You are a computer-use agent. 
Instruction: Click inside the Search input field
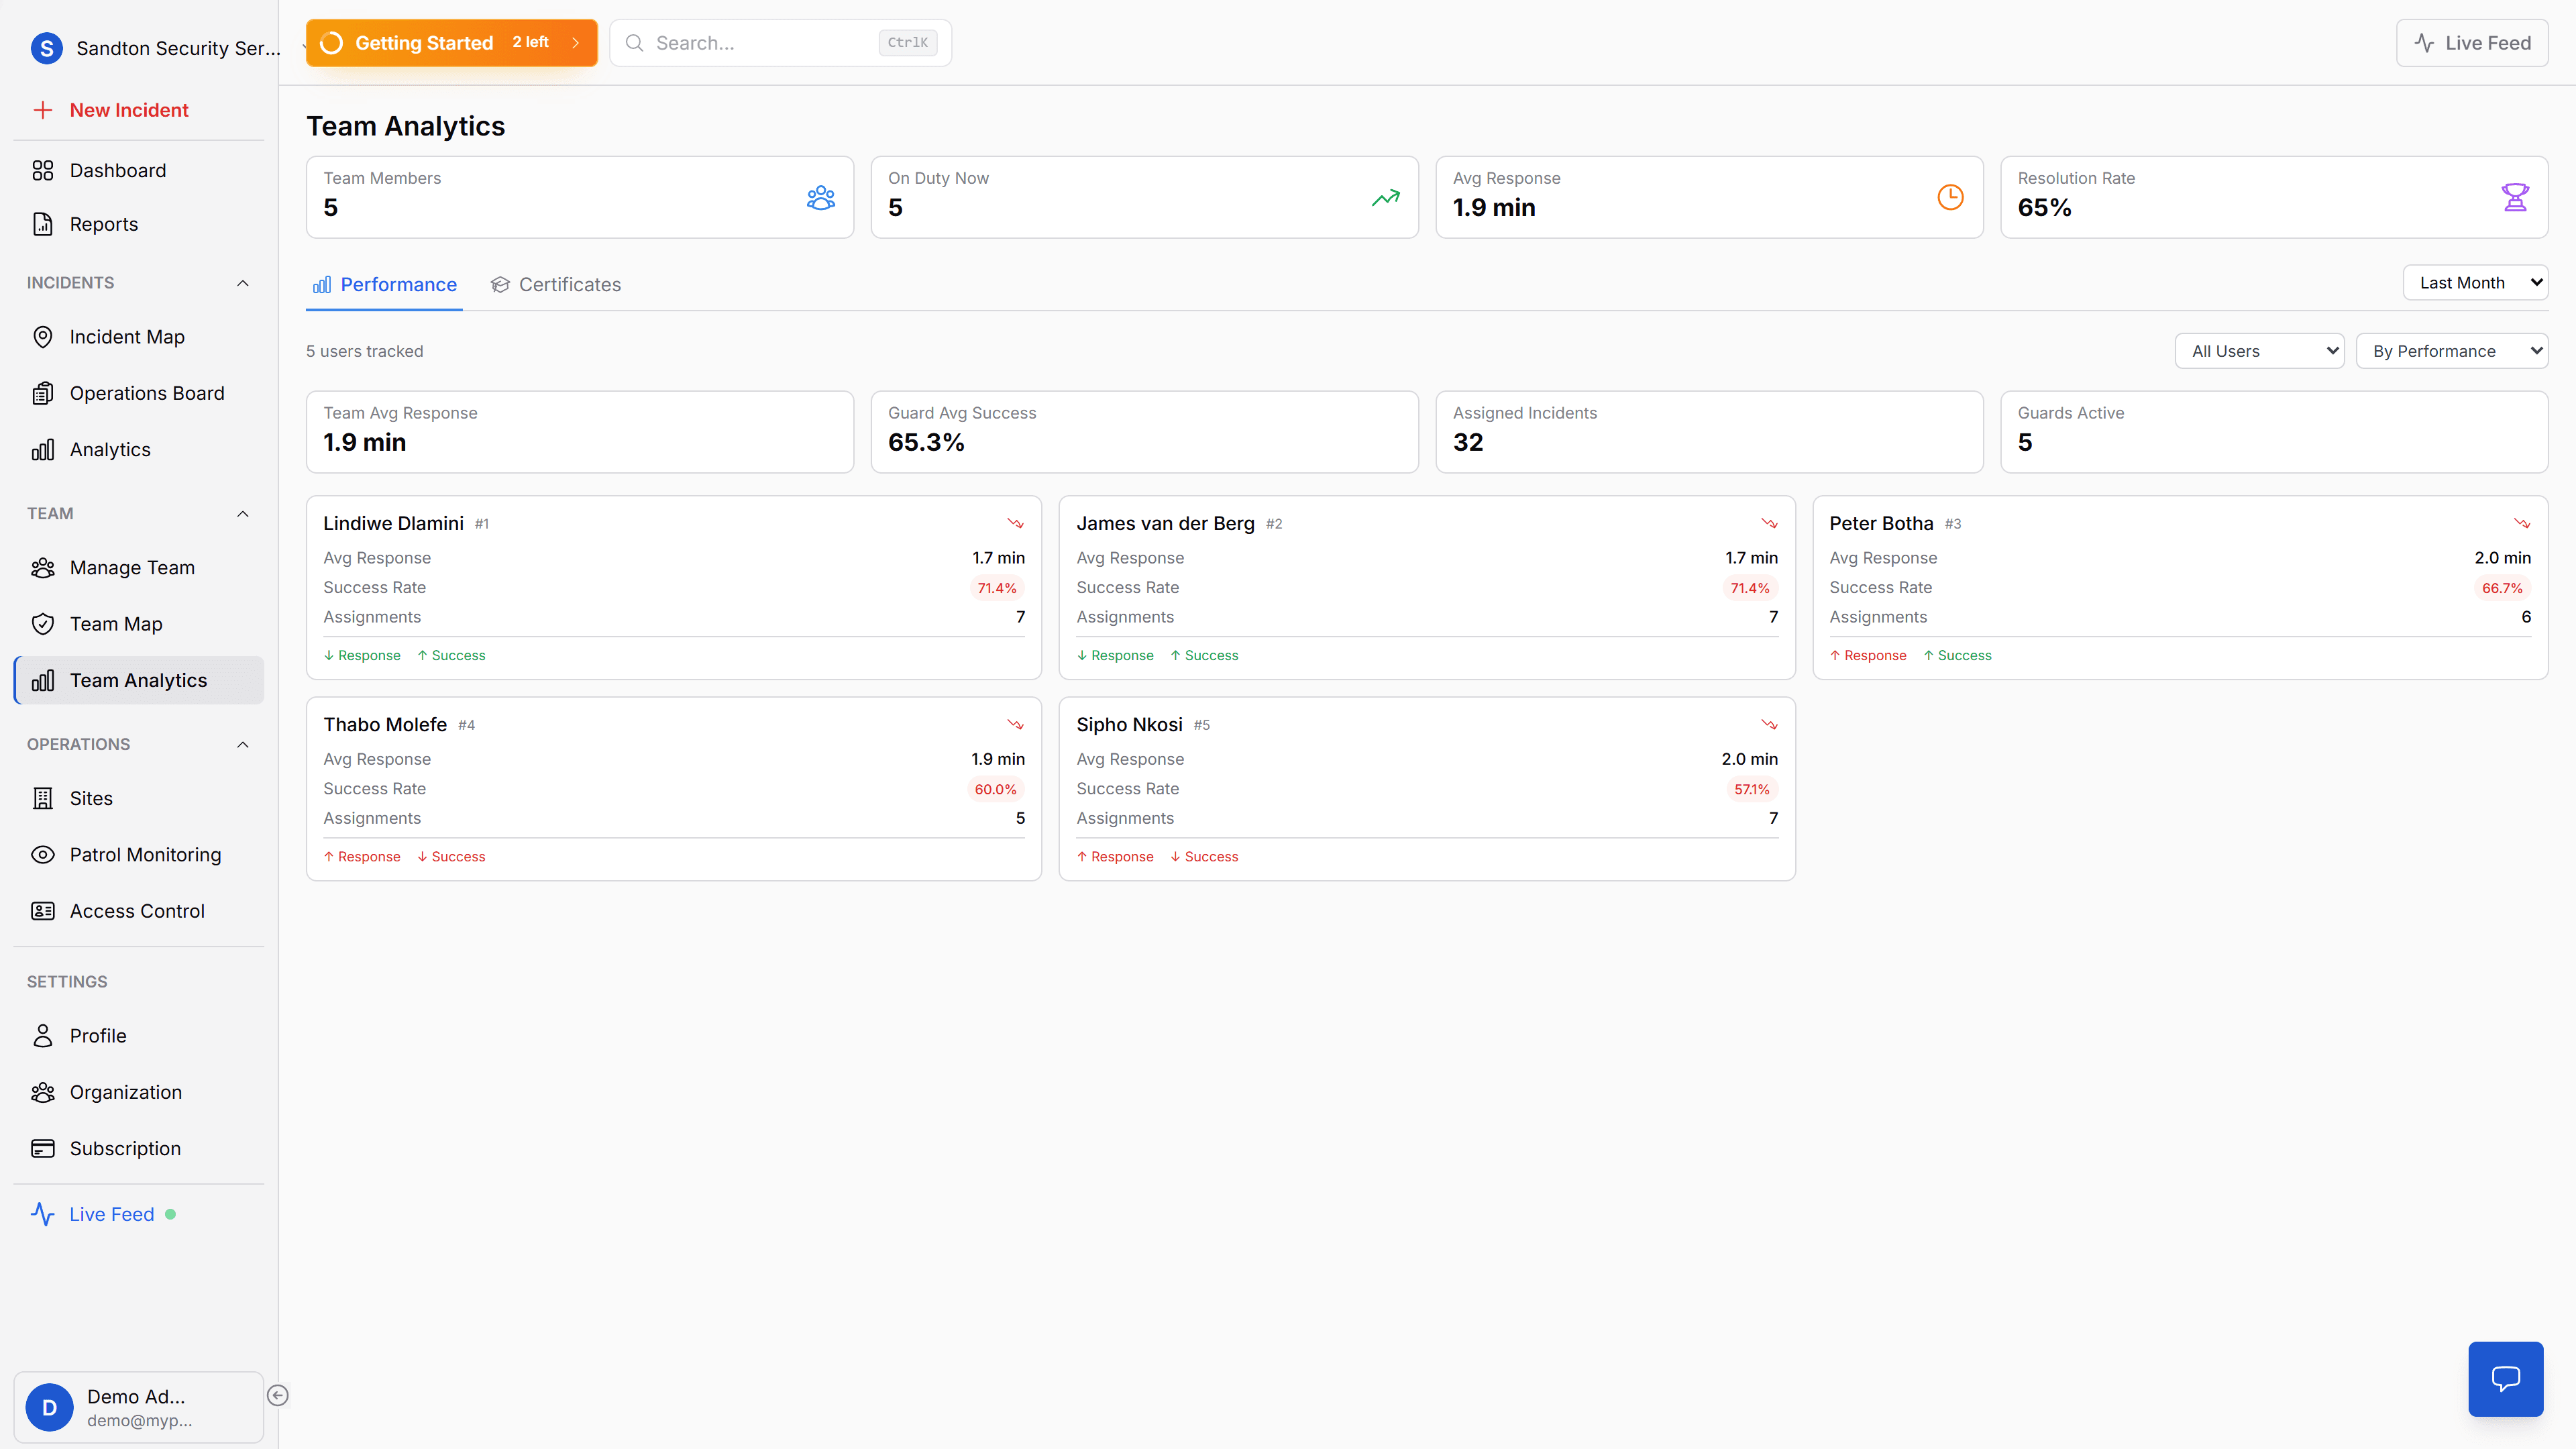click(x=760, y=43)
